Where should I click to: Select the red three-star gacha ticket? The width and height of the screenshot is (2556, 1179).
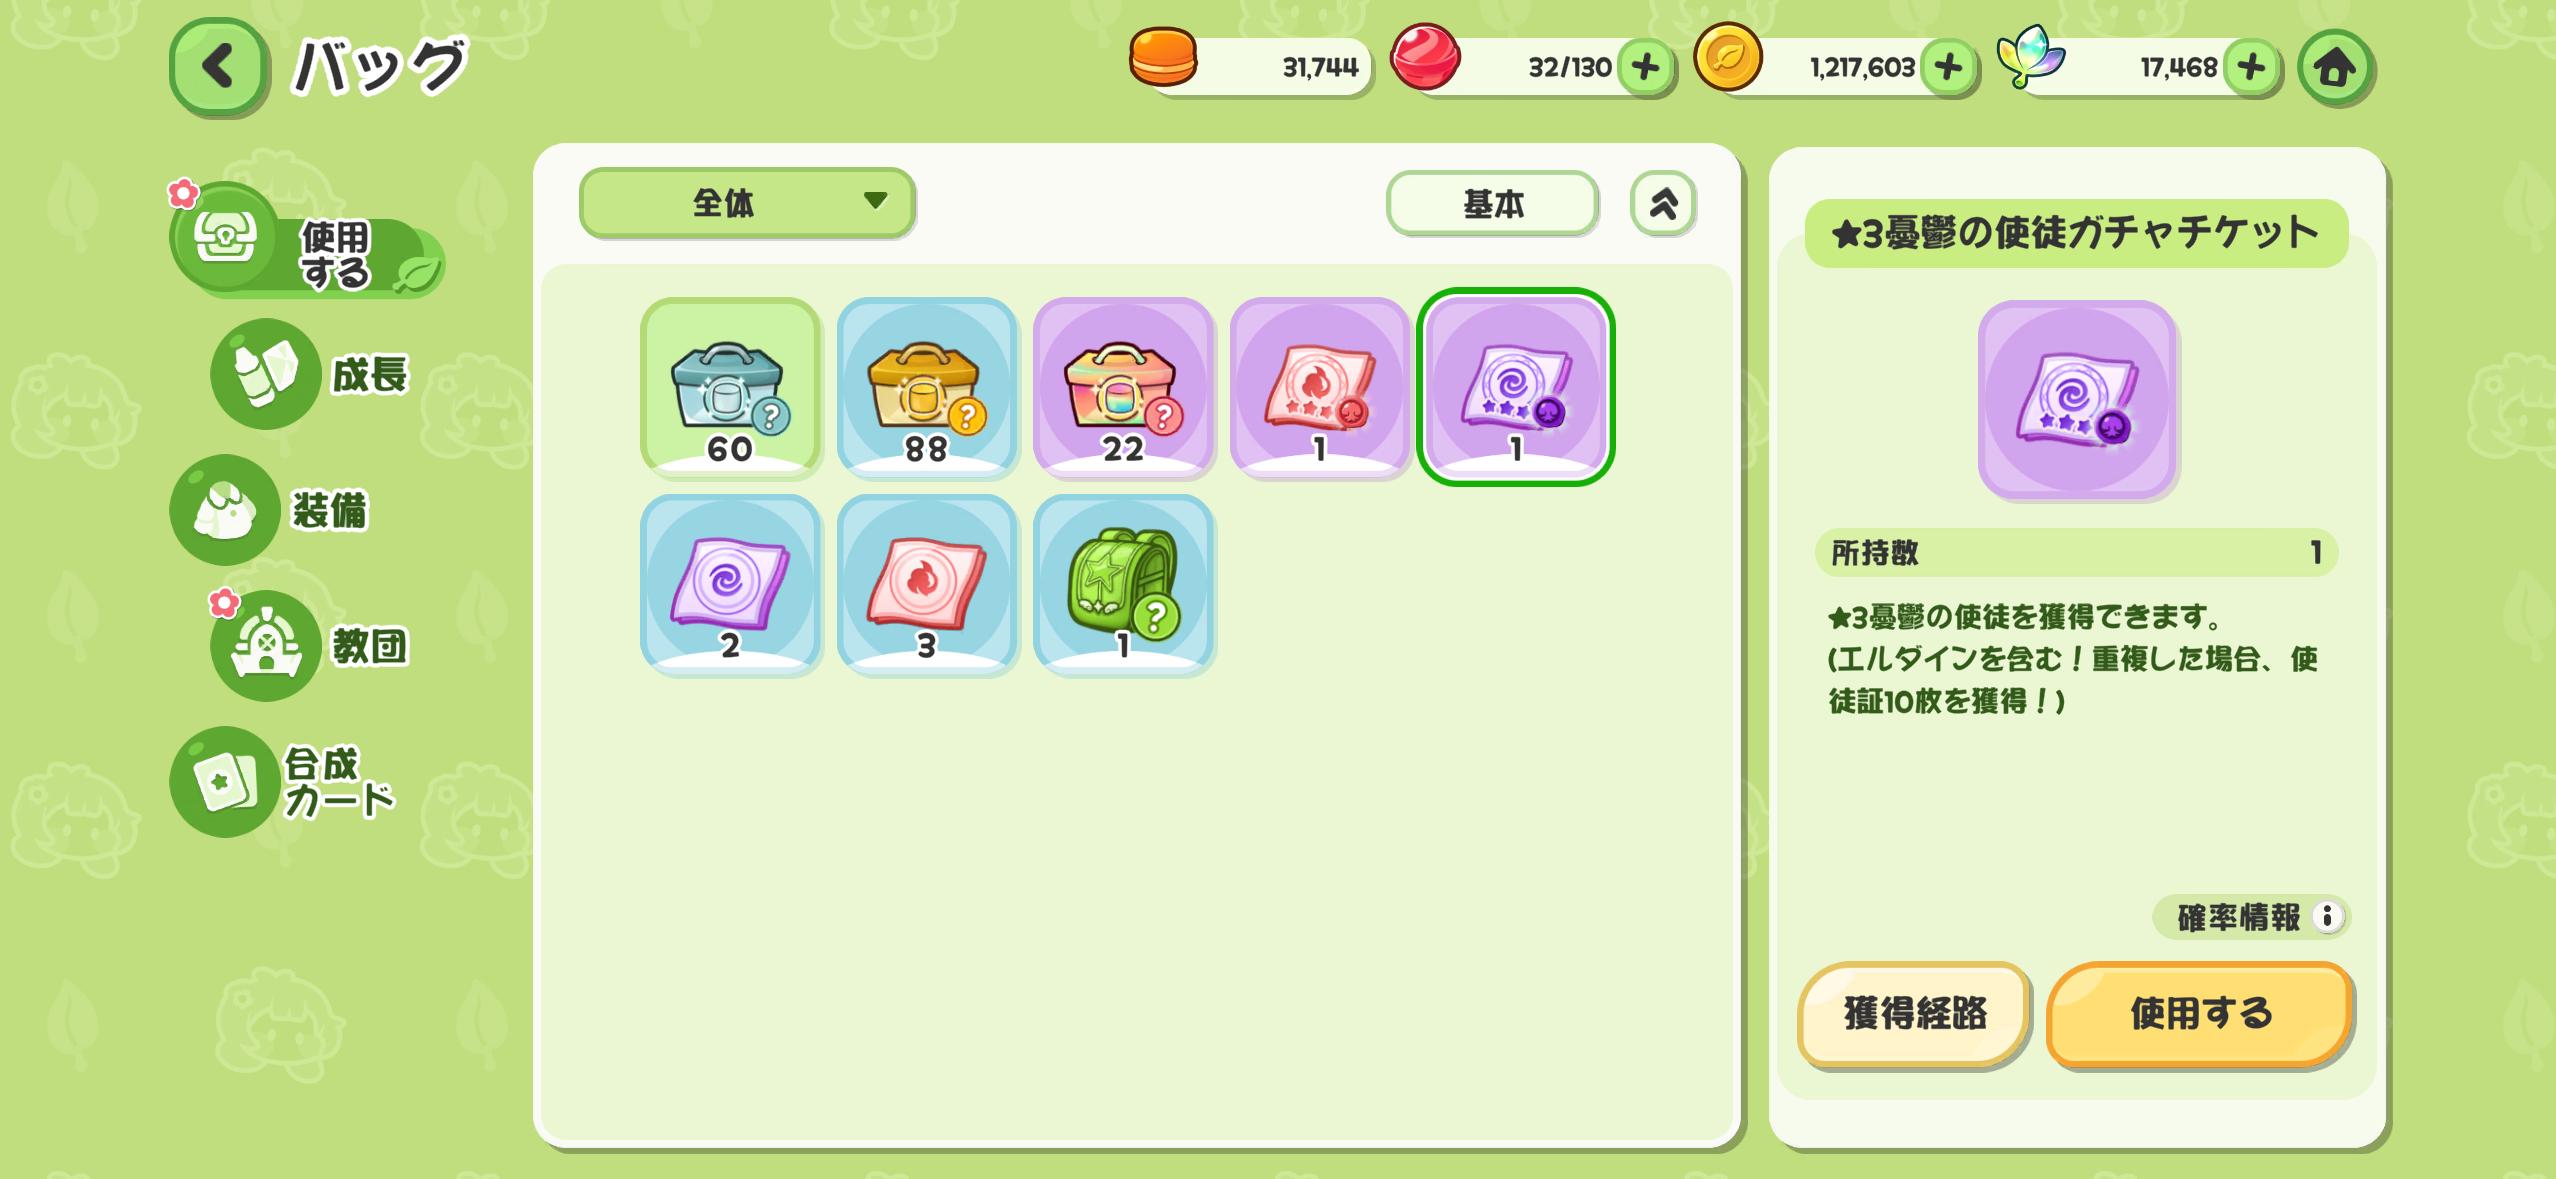tap(1319, 387)
